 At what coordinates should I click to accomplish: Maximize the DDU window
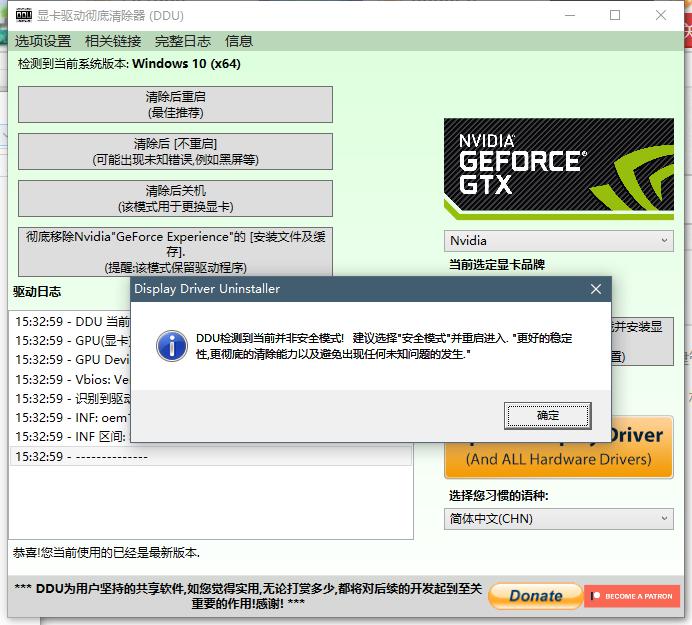click(x=615, y=15)
